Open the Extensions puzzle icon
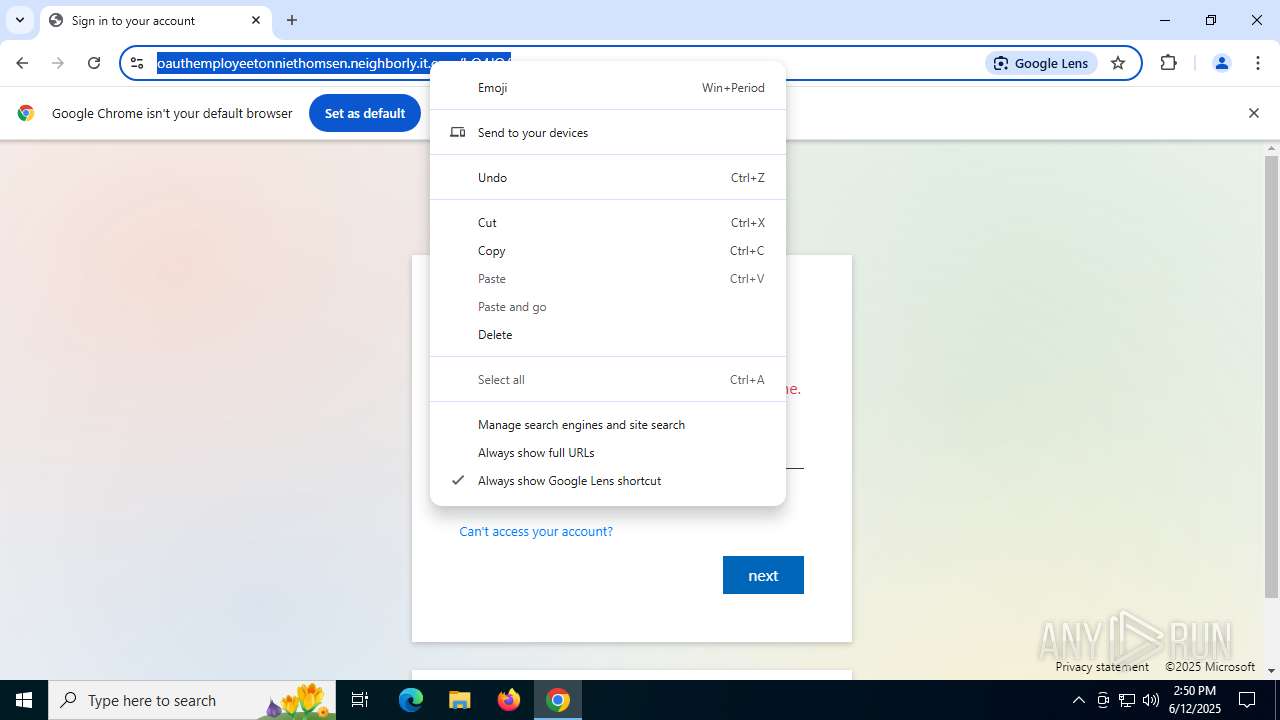Viewport: 1280px width, 720px height. [x=1168, y=63]
